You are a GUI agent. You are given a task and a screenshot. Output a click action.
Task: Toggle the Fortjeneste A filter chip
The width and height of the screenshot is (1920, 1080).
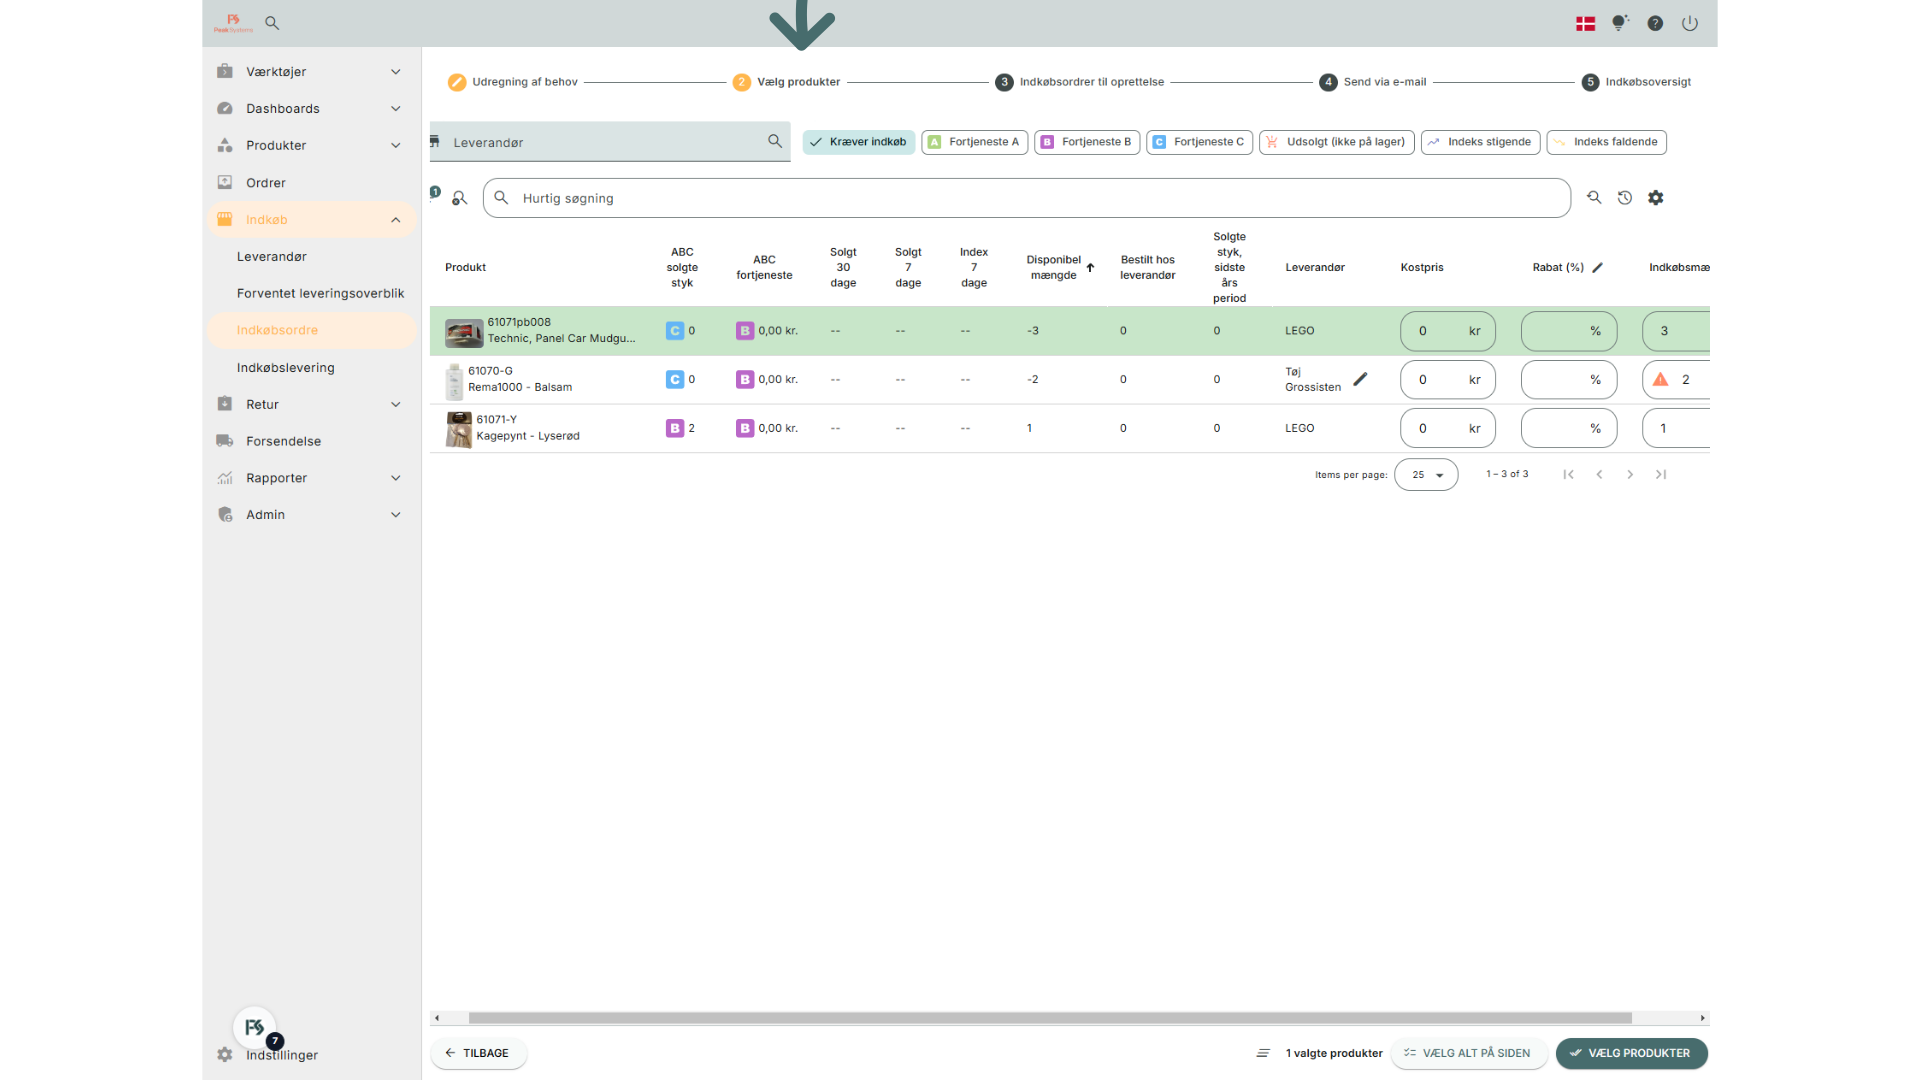974,142
